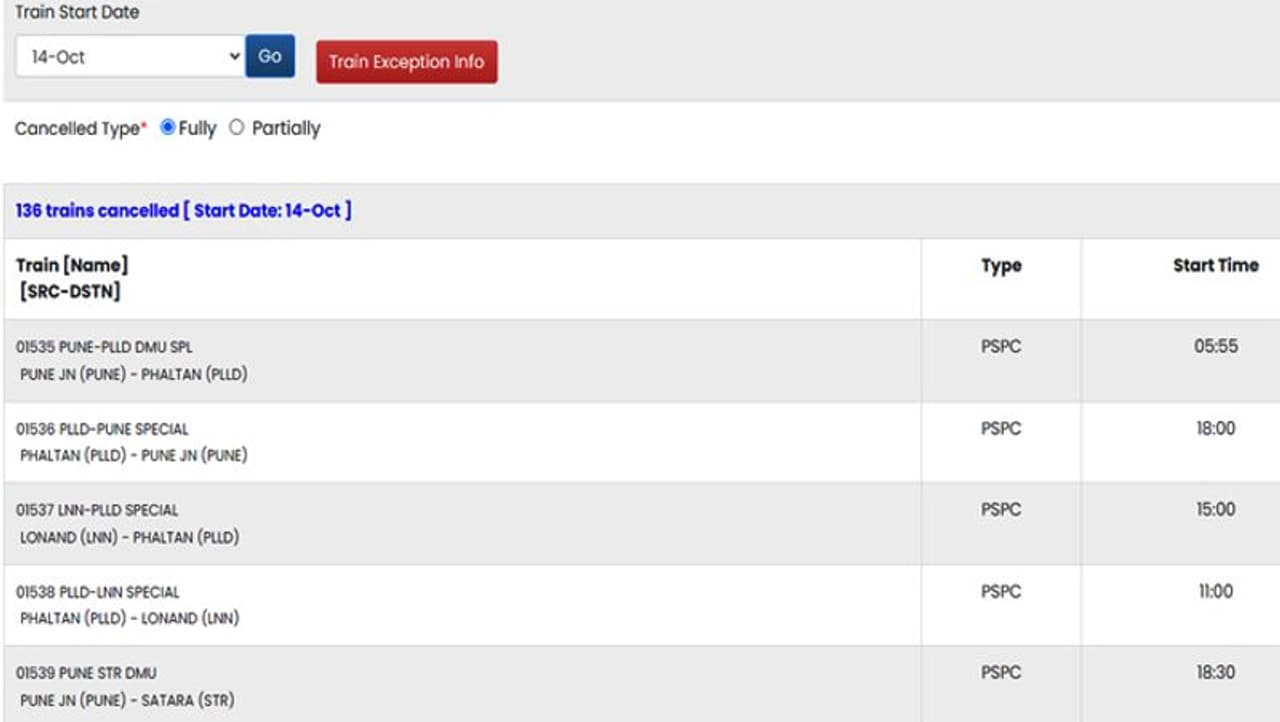1280x722 pixels.
Task: Select the Partially cancelled radio option
Action: [x=236, y=128]
